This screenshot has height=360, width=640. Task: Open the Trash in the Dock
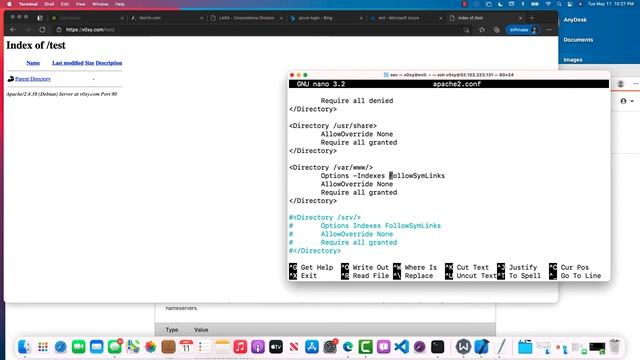coord(615,347)
